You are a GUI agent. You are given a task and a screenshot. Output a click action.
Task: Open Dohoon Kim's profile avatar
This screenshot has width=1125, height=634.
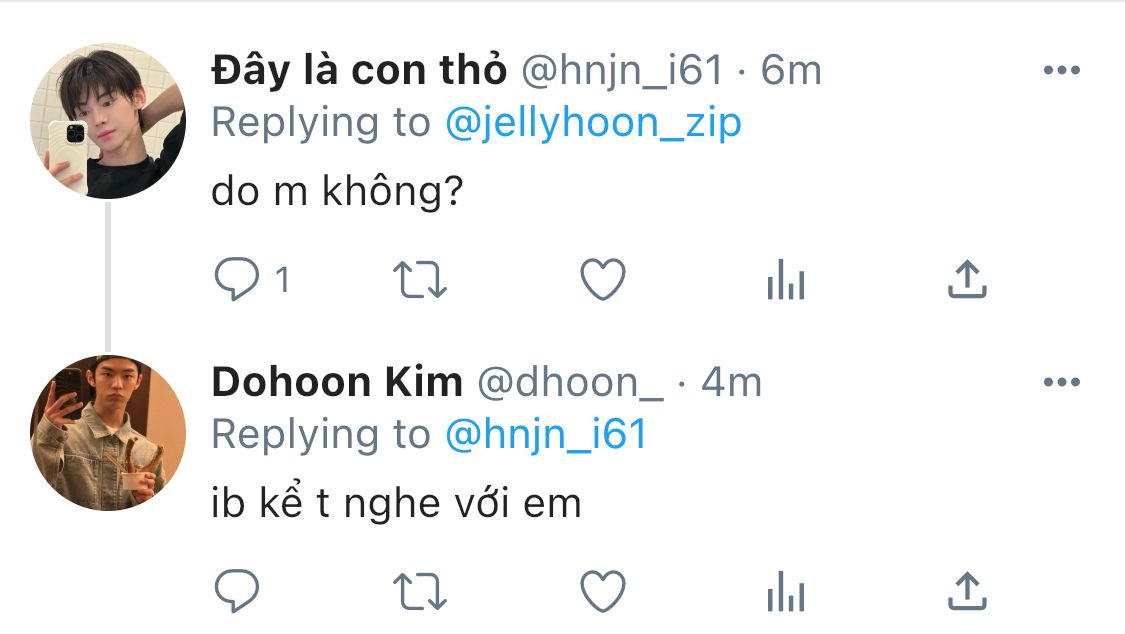pos(108,433)
